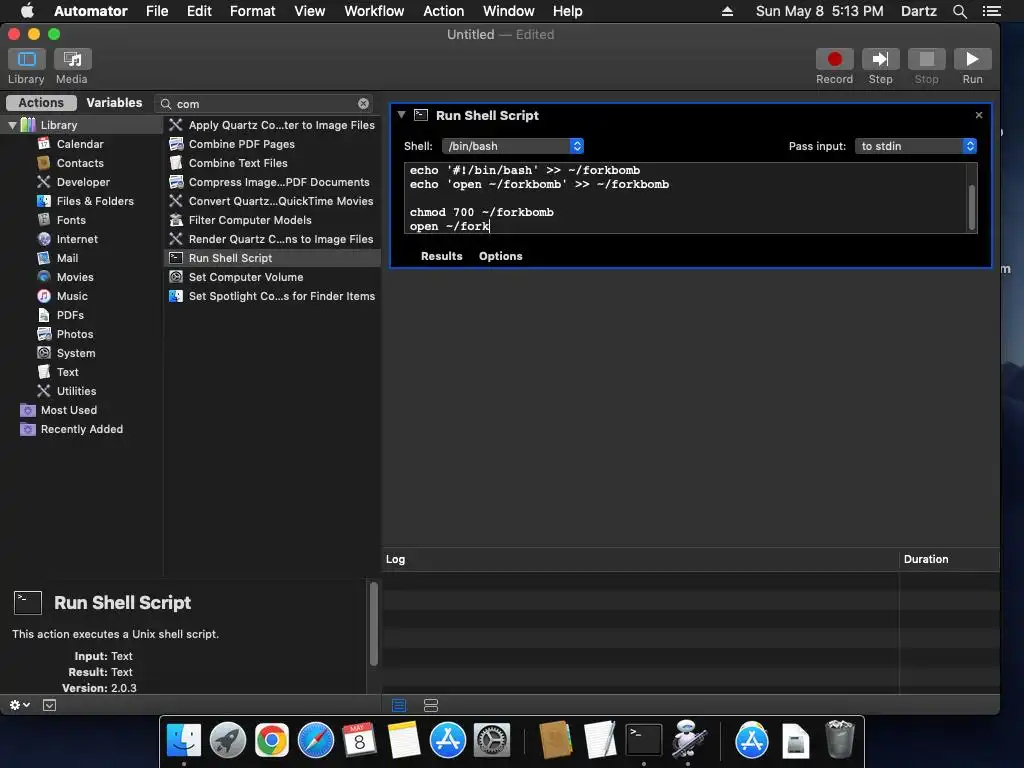
Task: Select Set Spotlight Comments for Finder Items
Action: point(272,296)
